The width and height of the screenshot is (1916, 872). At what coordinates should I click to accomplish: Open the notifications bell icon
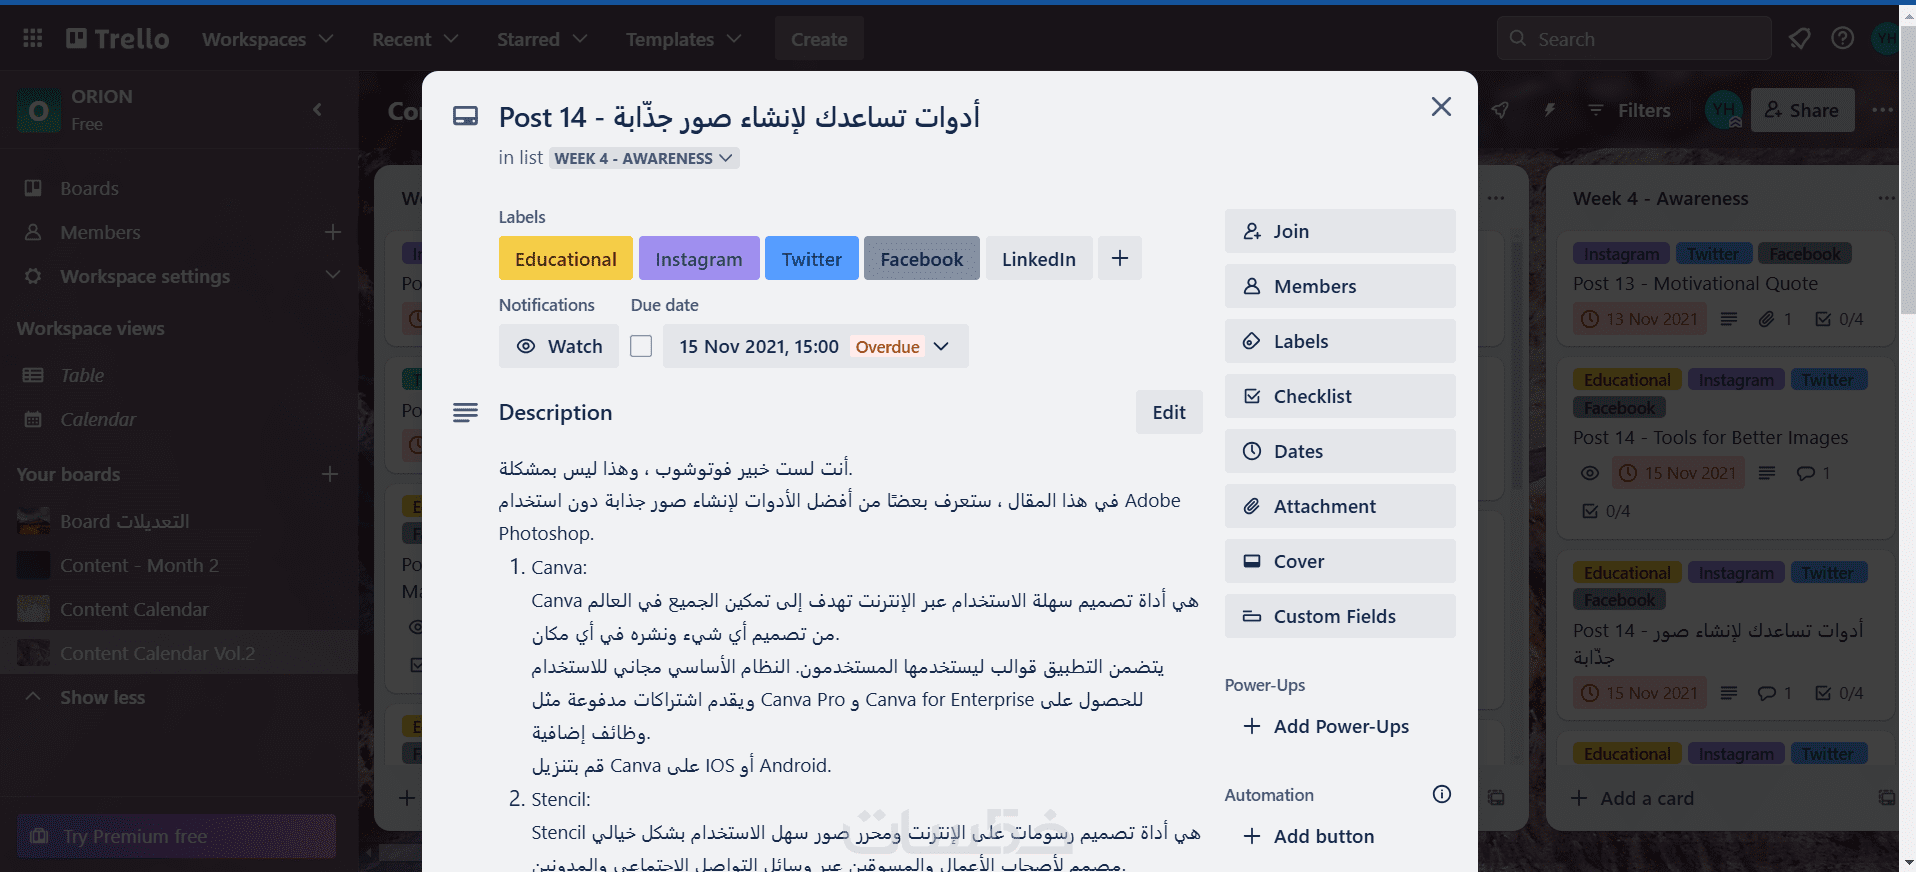(1799, 38)
